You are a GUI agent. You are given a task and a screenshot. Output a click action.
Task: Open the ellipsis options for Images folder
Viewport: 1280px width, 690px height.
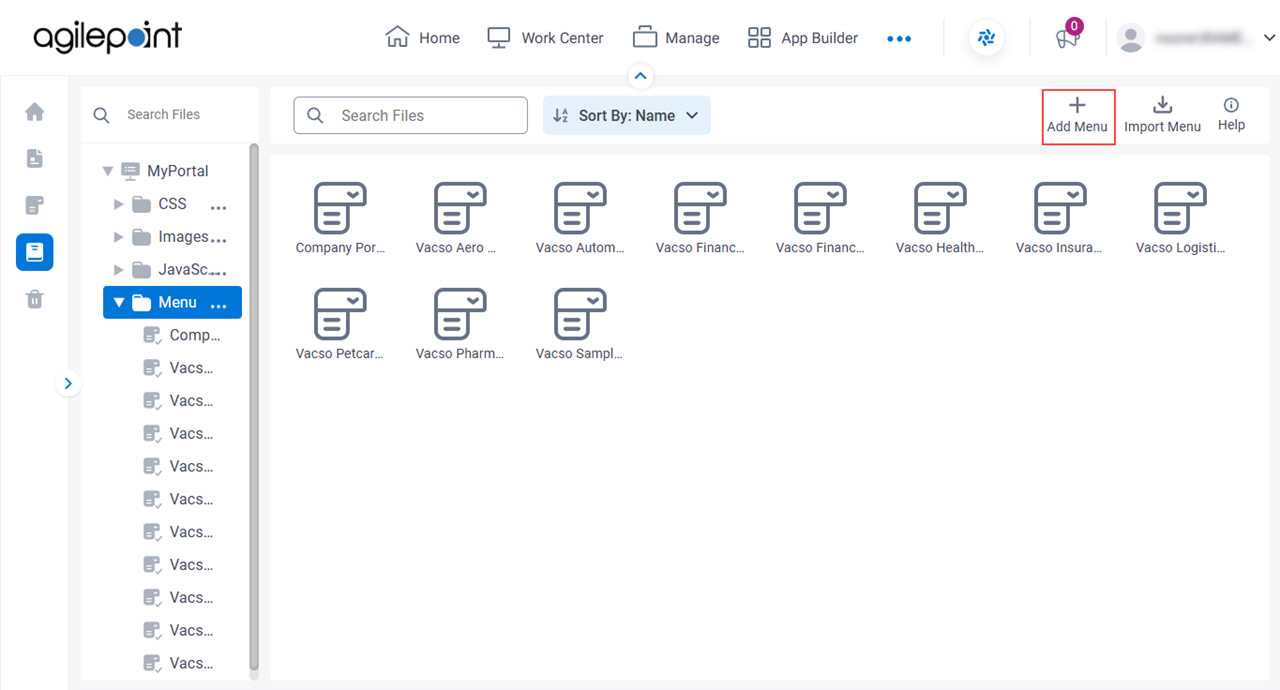click(x=219, y=239)
